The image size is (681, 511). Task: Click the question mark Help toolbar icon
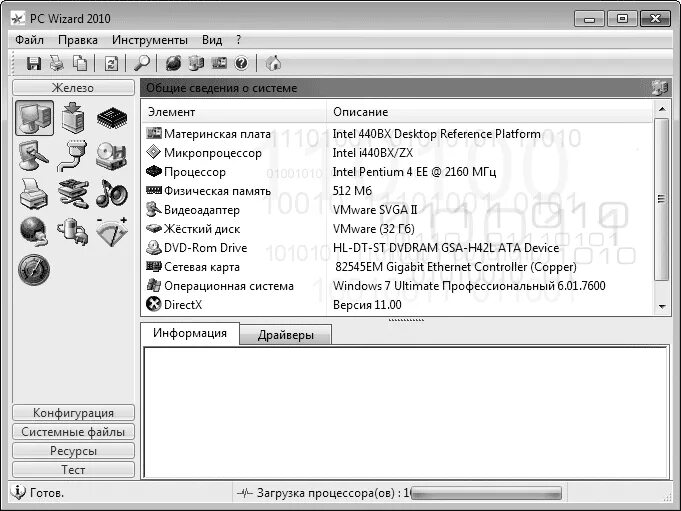pyautogui.click(x=241, y=63)
